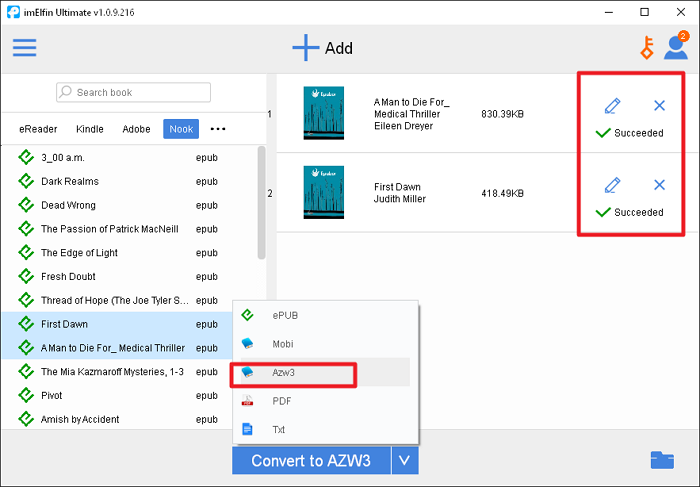Click Judith Miller author text

pyautogui.click(x=400, y=199)
